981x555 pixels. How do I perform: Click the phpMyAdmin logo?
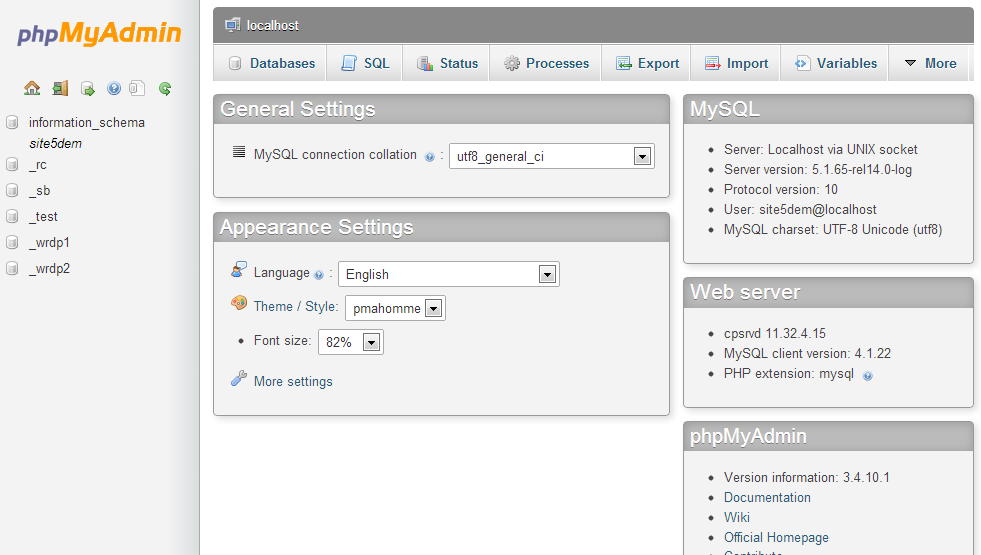pyautogui.click(x=99, y=34)
